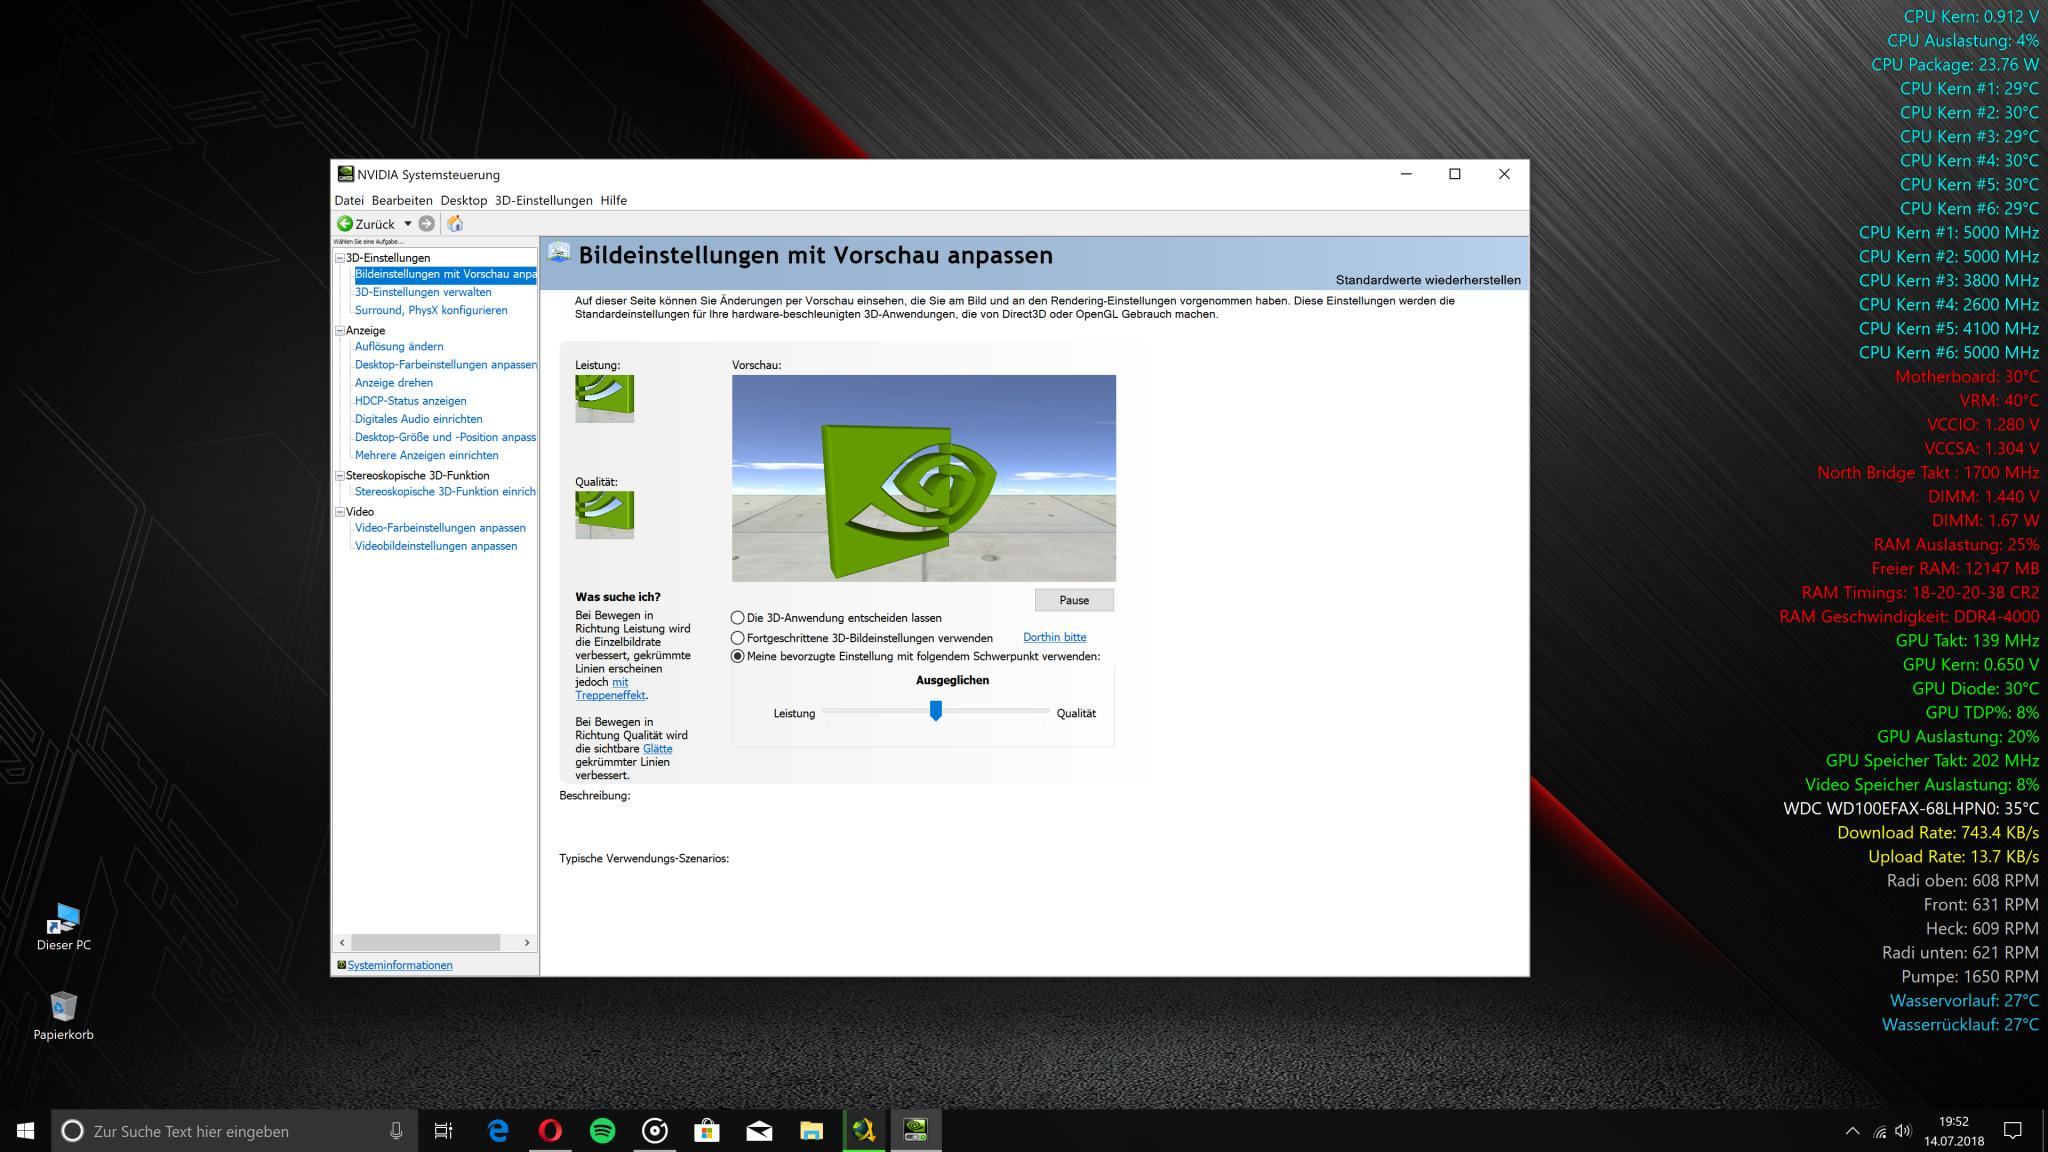The width and height of the screenshot is (2048, 1152).
Task: Open the Windows Start menu
Action: pos(26,1131)
